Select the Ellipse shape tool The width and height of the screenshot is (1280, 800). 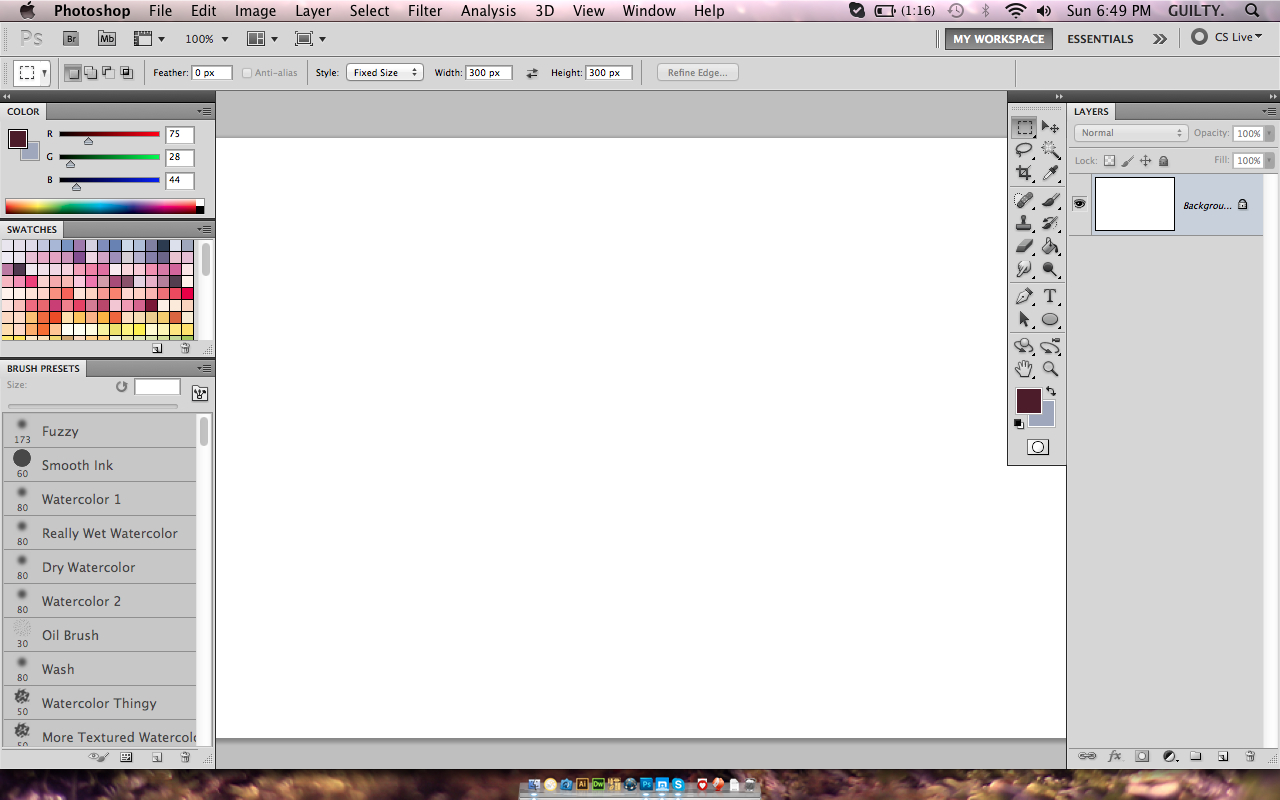tap(1050, 319)
